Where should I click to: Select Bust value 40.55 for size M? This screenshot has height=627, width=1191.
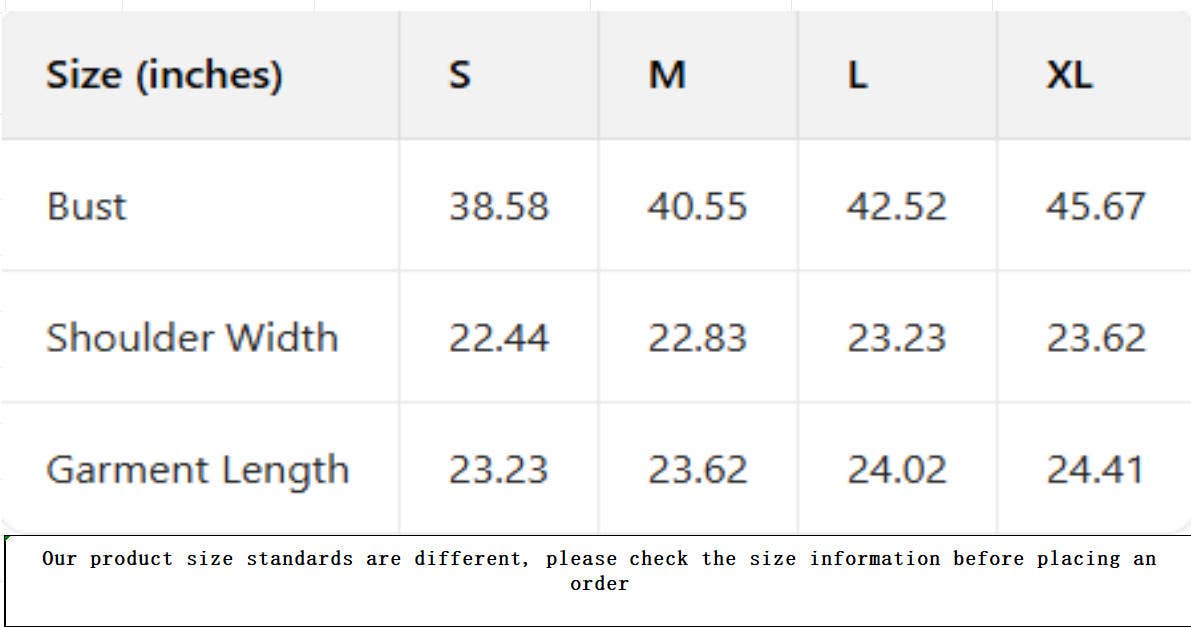pos(697,207)
